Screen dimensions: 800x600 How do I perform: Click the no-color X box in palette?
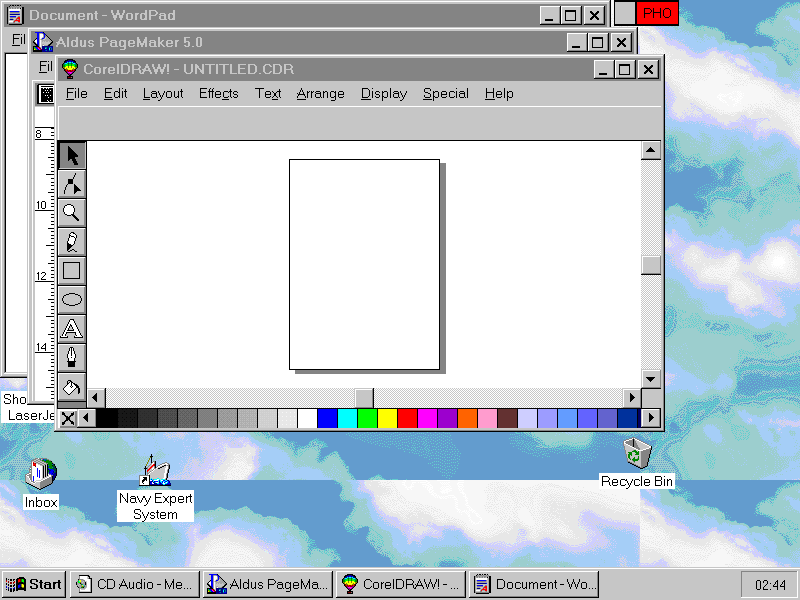(x=68, y=419)
